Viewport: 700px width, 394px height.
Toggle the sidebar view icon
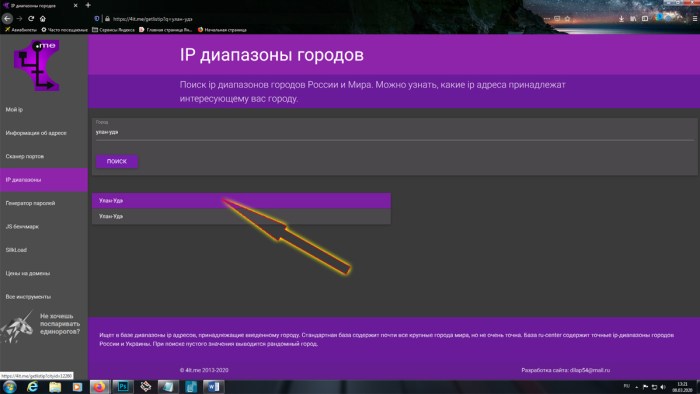pyautogui.click(x=645, y=19)
